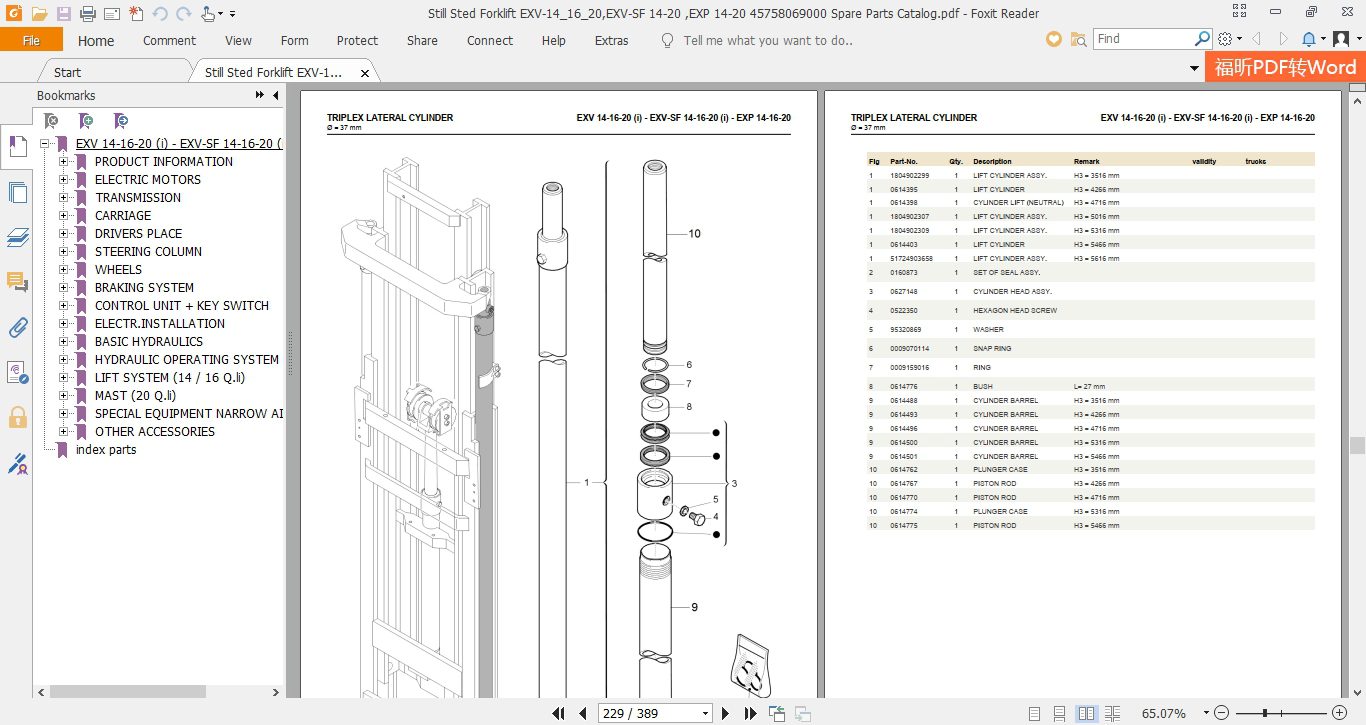Click the previous view icon in status bar

pyautogui.click(x=777, y=713)
